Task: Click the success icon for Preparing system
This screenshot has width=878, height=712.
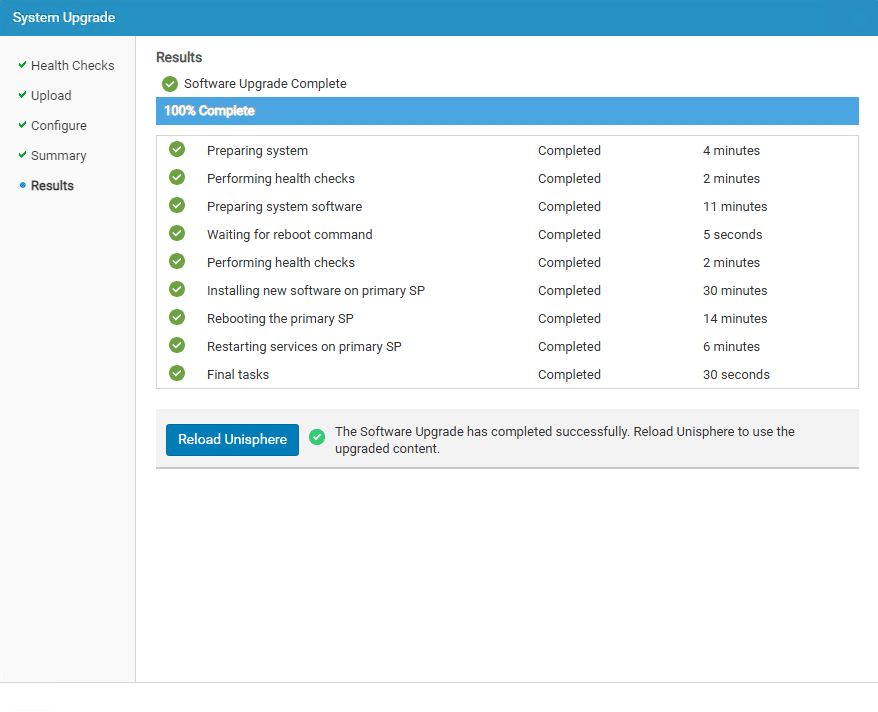Action: pos(177,149)
